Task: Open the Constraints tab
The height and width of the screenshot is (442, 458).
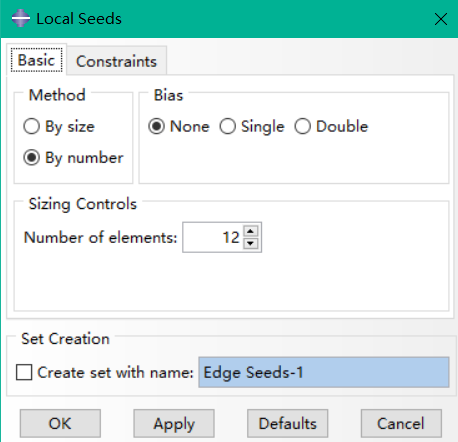Action: coord(116,61)
